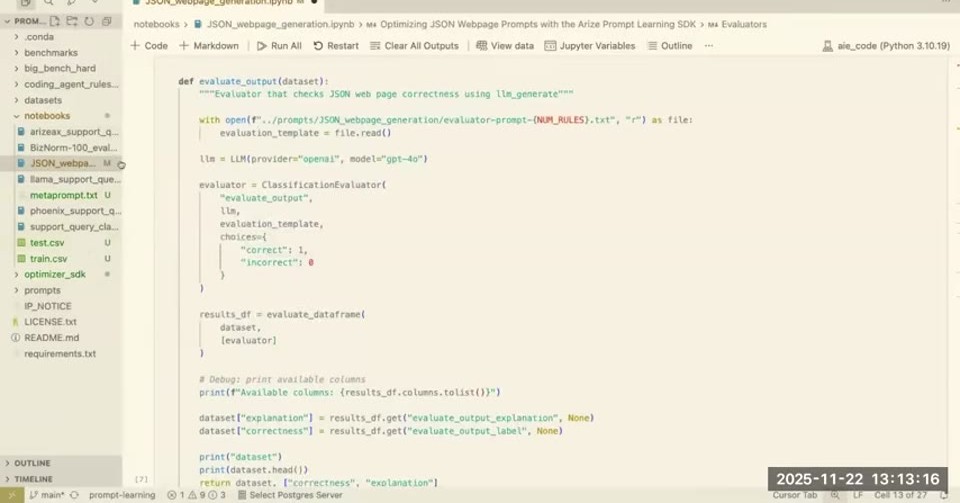Click LF end-of-line status item

point(858,495)
